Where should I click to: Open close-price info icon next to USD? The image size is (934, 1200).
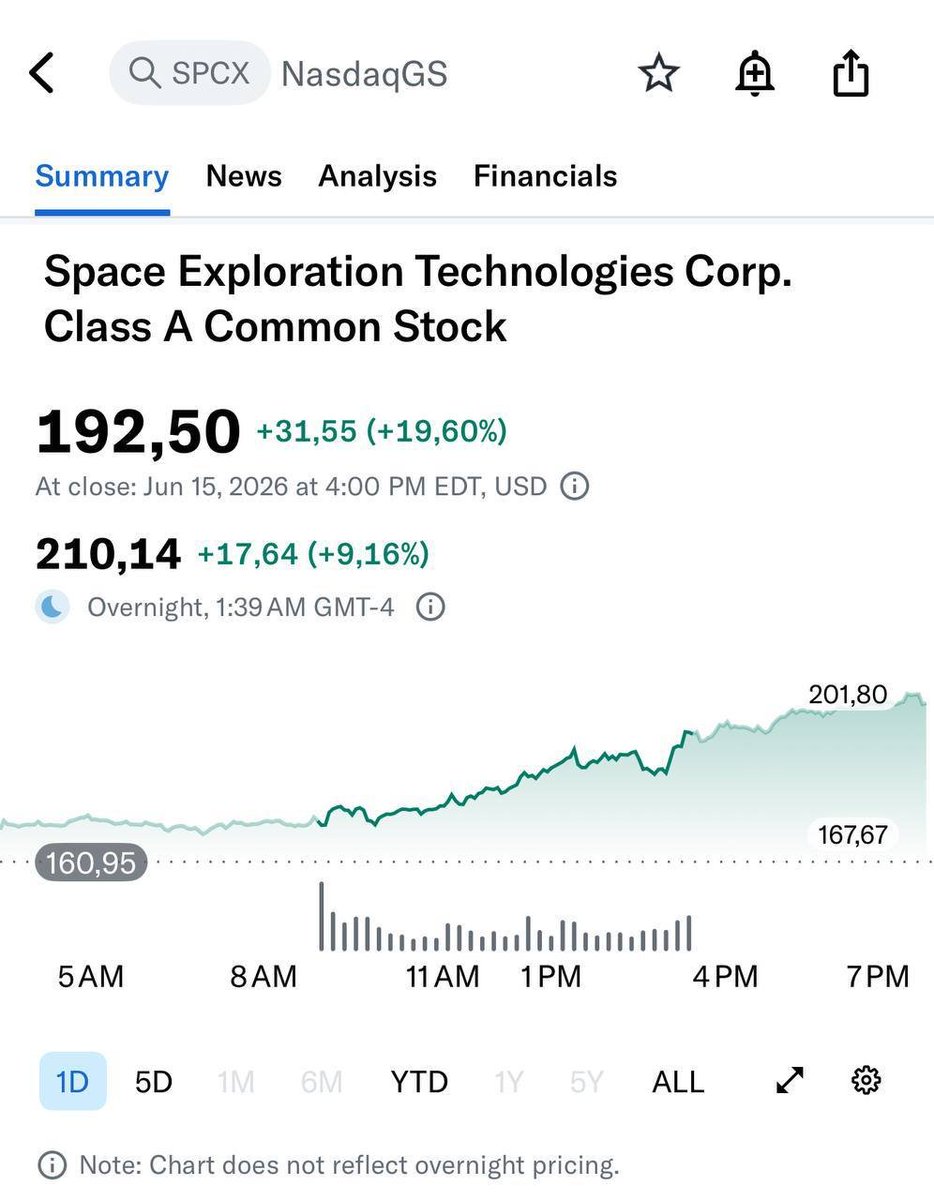(x=574, y=487)
